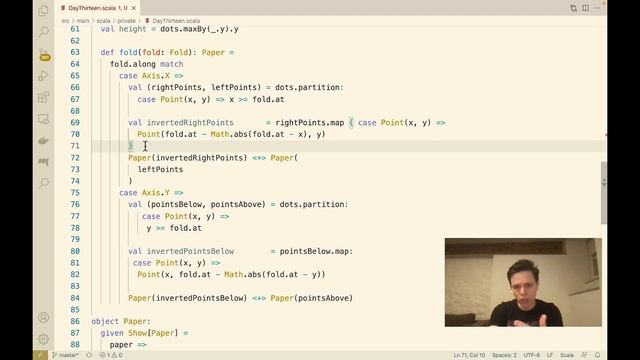Click the 'scala' breadcrumb segment
Viewport: 640px width, 360px height.
pos(103,21)
